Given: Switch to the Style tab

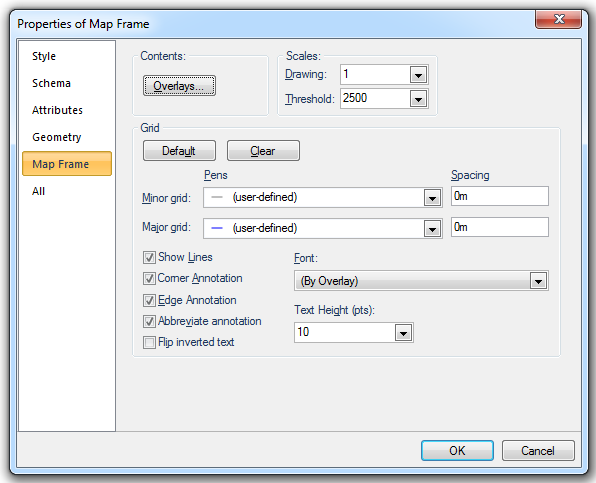Looking at the screenshot, I should click(x=44, y=56).
